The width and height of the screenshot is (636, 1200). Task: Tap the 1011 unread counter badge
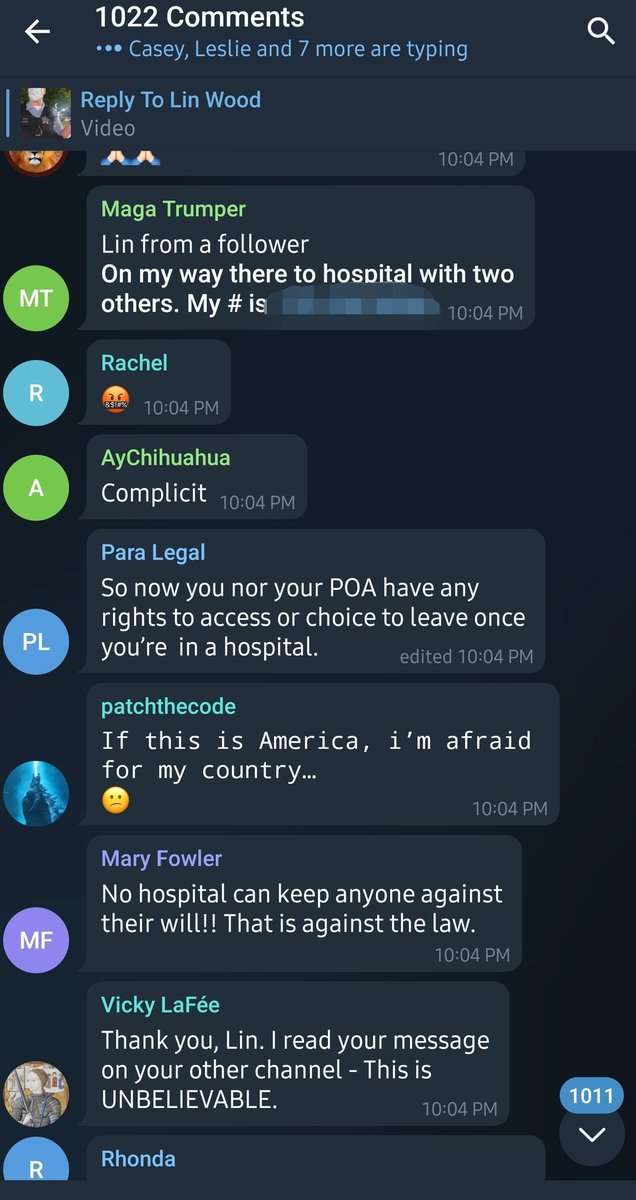click(591, 1096)
